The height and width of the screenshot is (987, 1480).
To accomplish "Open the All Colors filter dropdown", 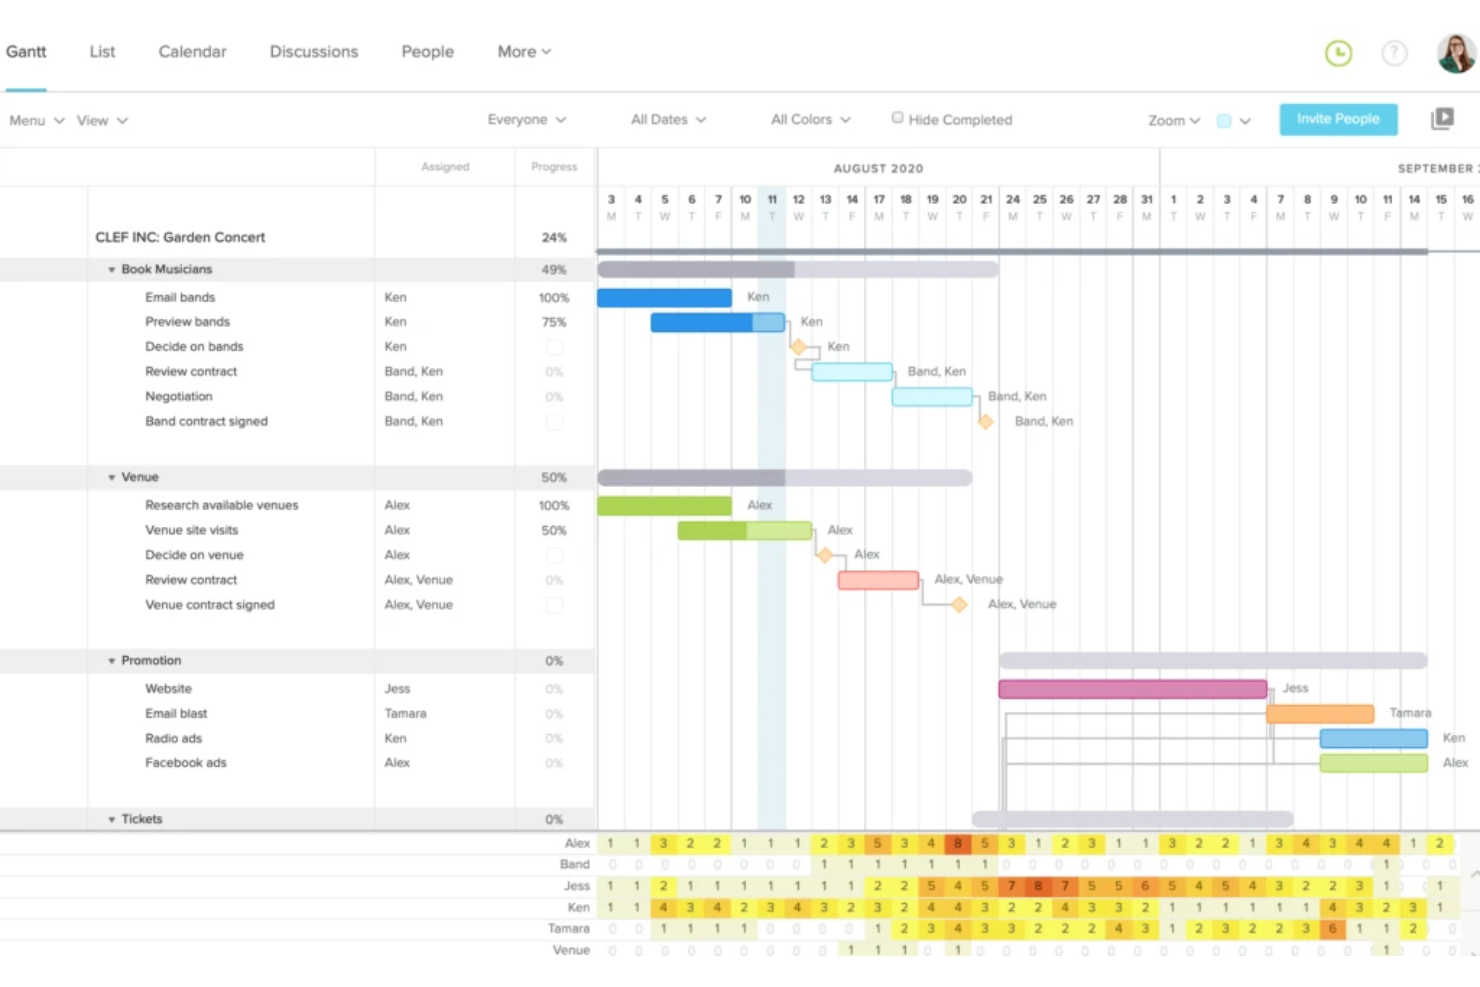I will (811, 119).
